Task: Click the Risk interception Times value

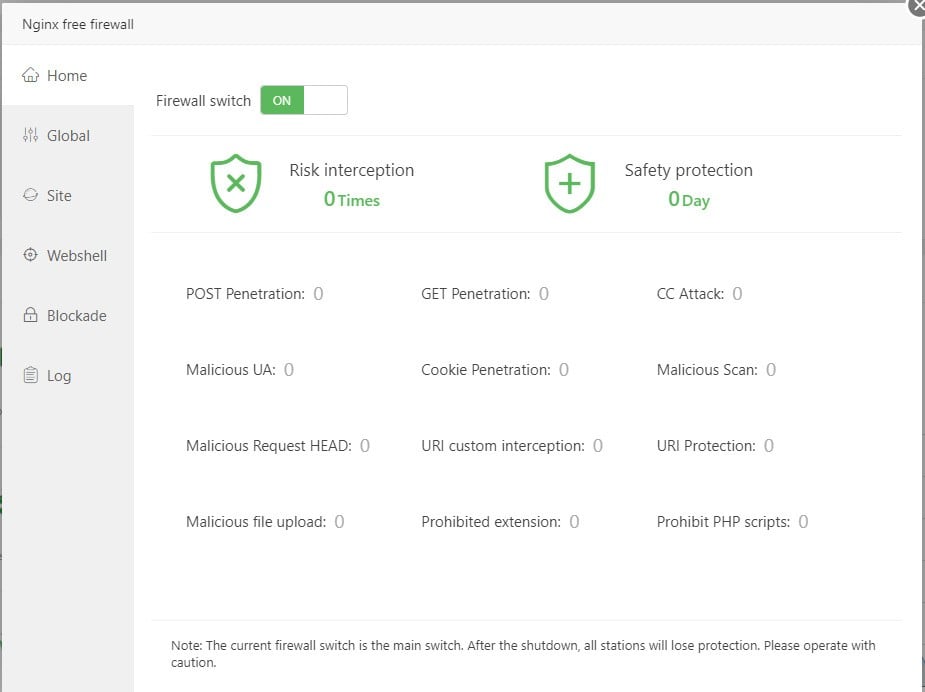Action: point(351,200)
